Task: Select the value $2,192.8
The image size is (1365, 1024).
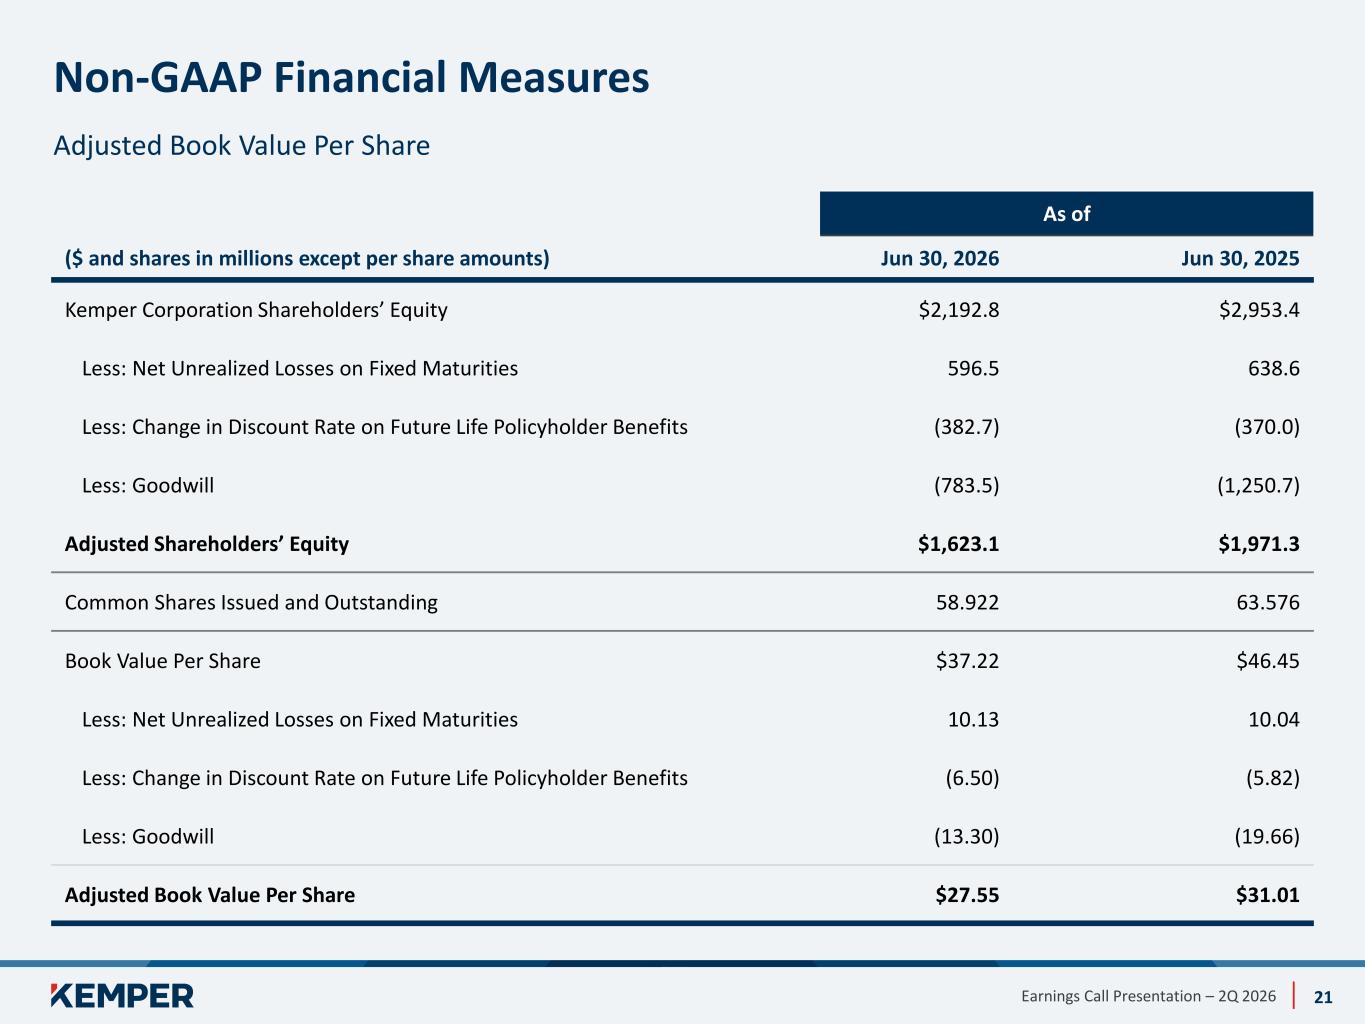Action: (959, 310)
